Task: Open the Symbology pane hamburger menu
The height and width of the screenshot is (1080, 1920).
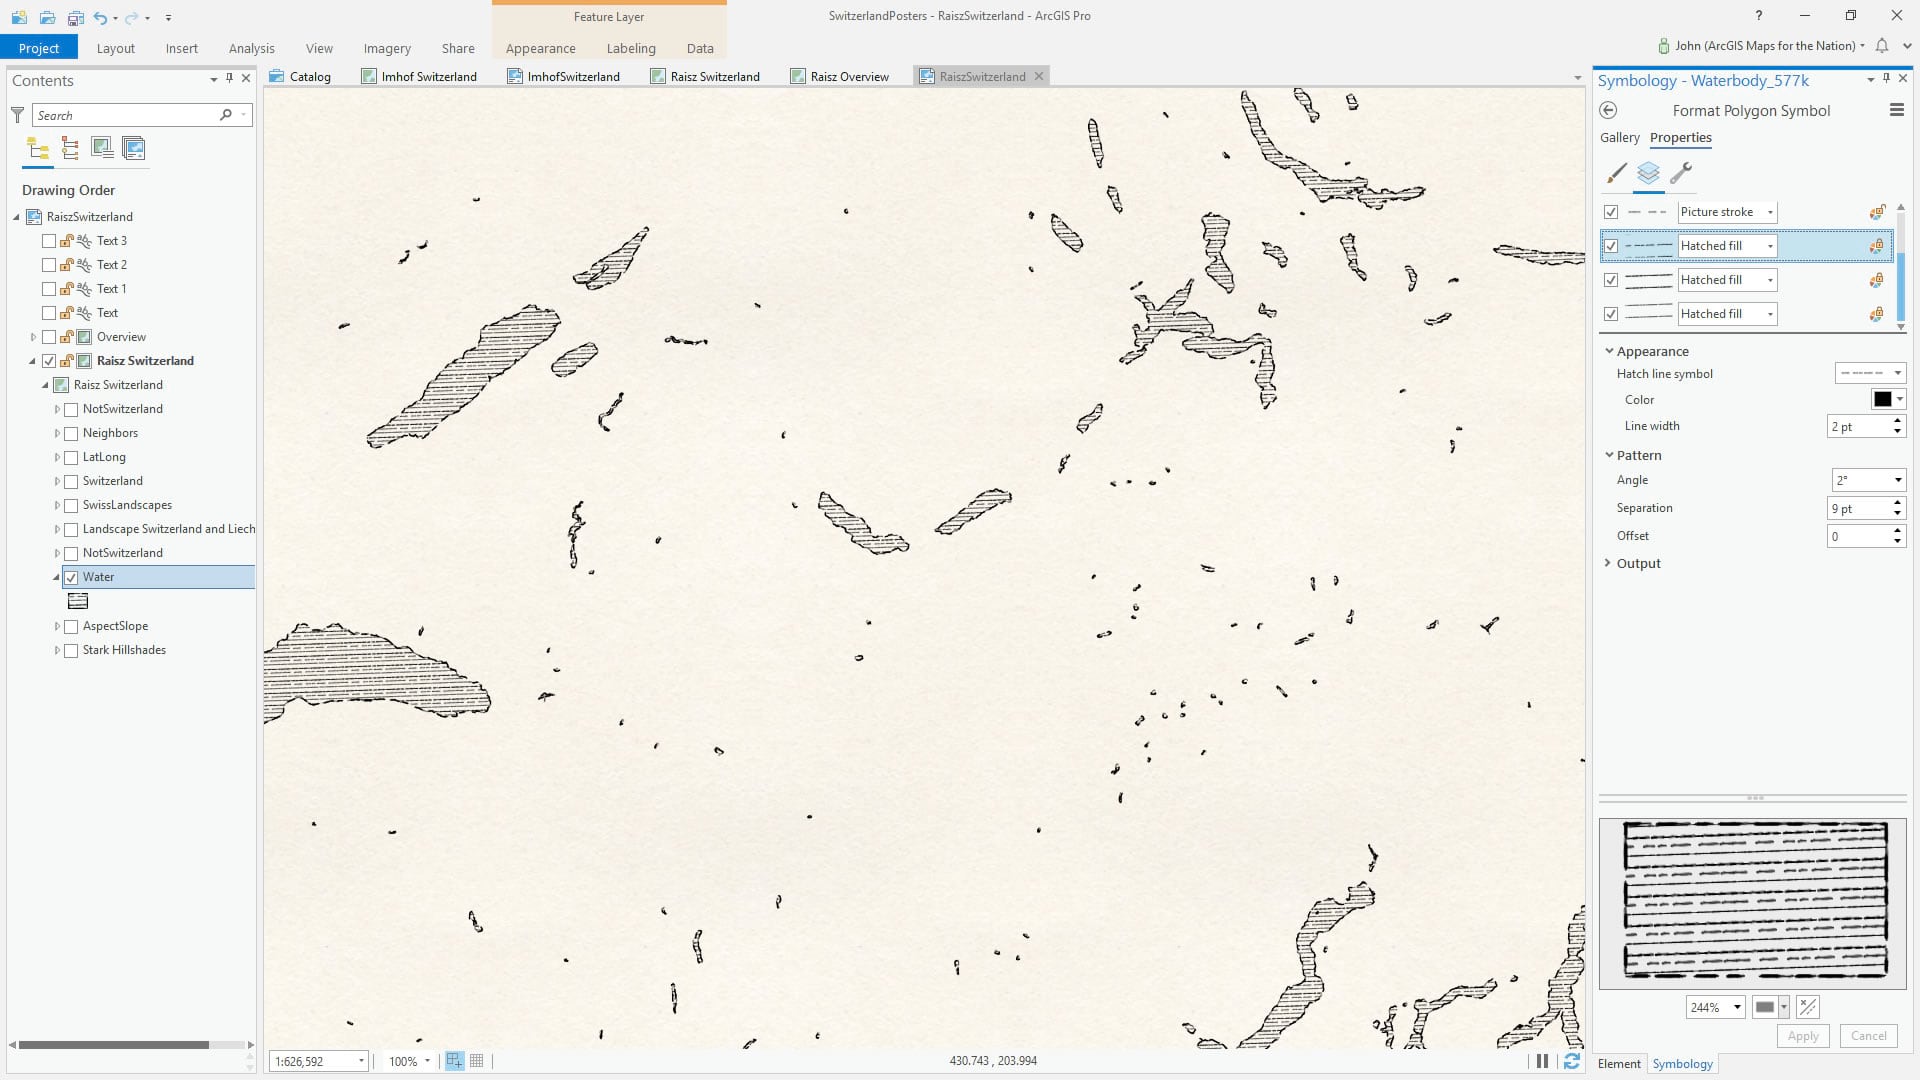Action: tap(1896, 111)
